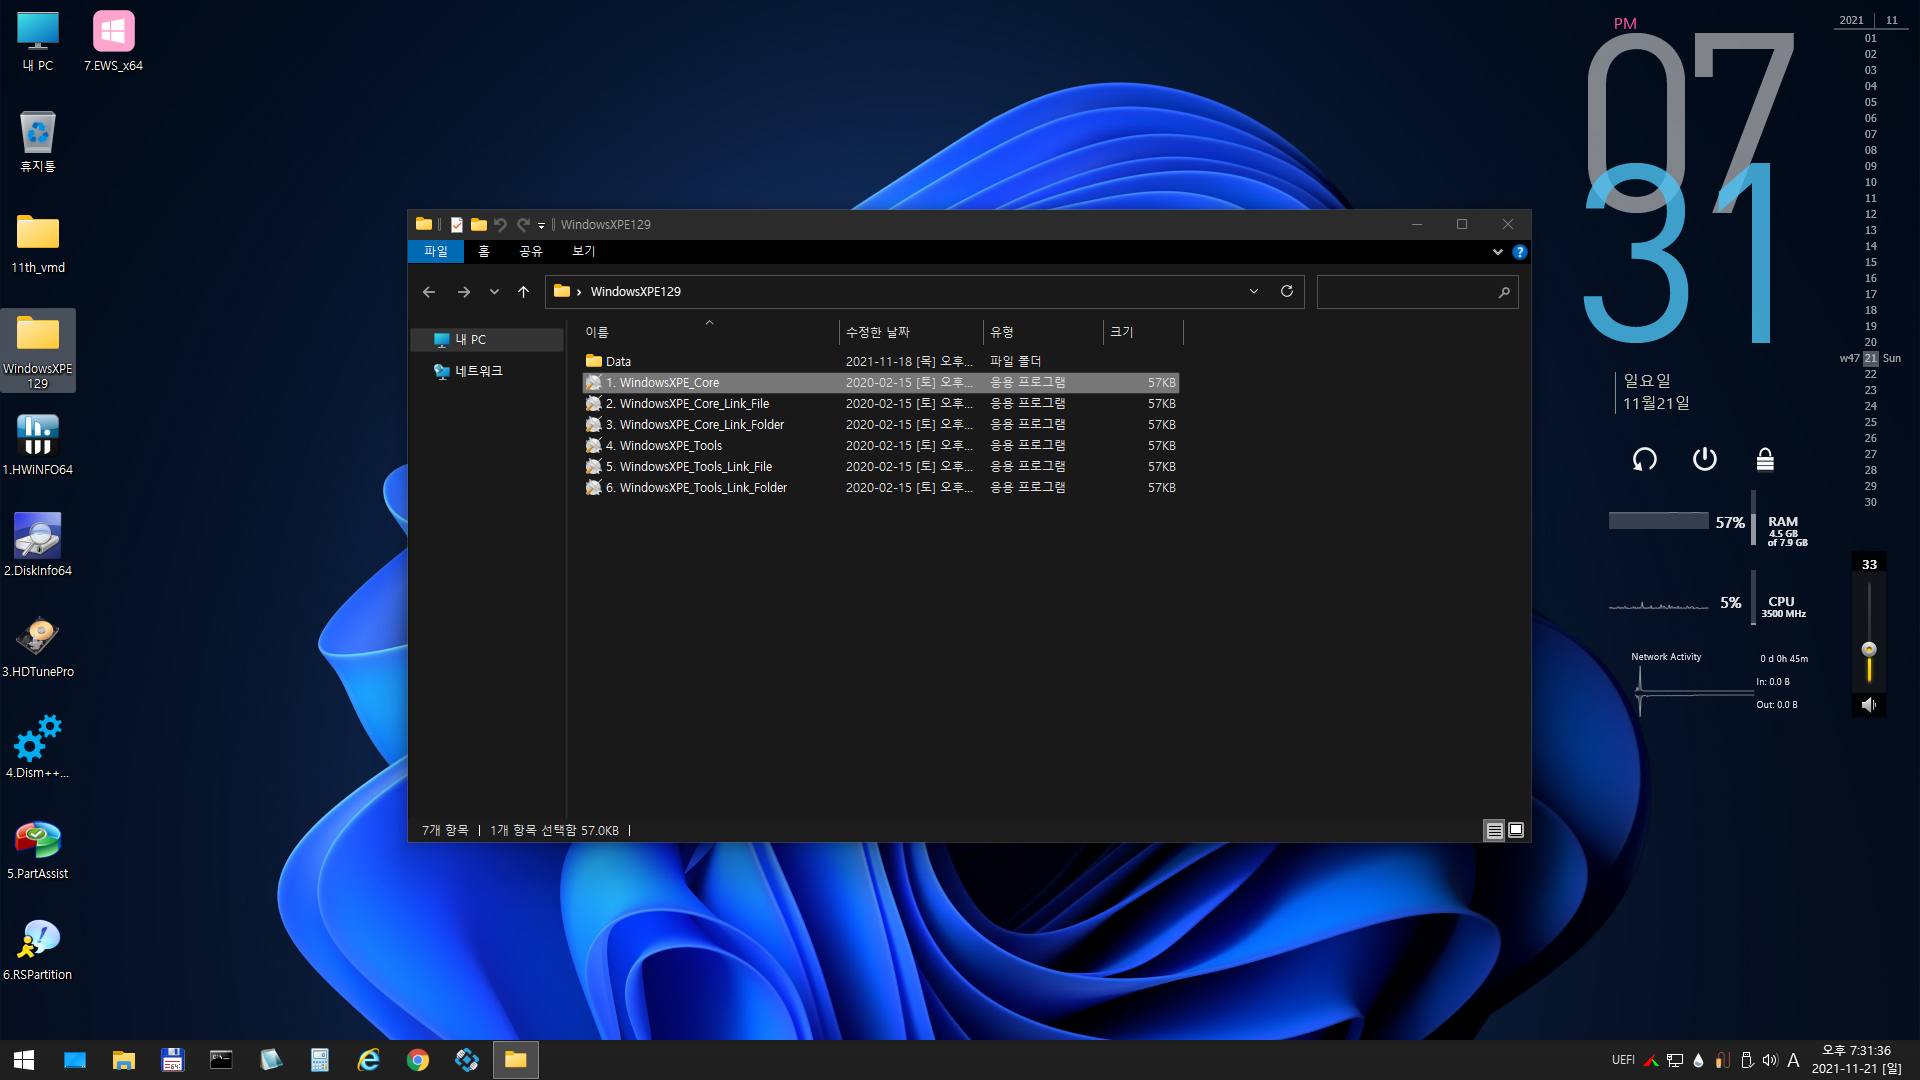Click the New folder icon in title bar

(479, 224)
